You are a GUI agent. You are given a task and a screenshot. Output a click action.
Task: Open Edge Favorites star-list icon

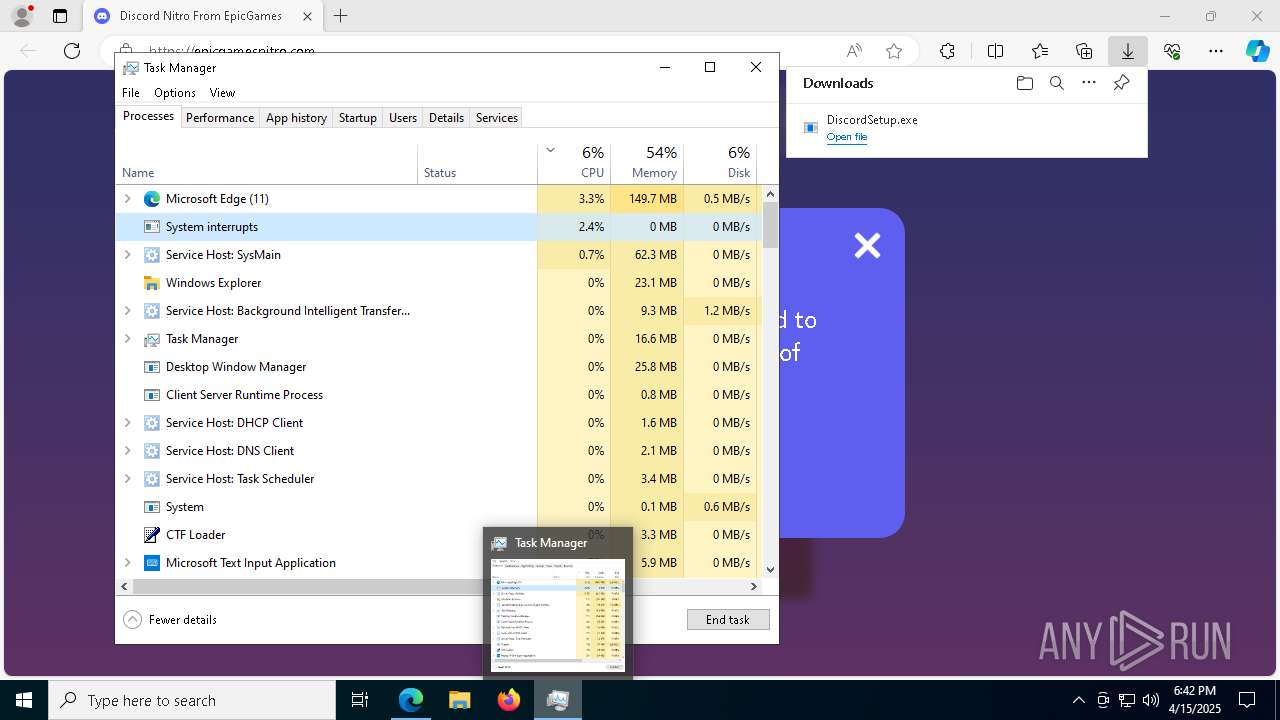(x=1040, y=51)
